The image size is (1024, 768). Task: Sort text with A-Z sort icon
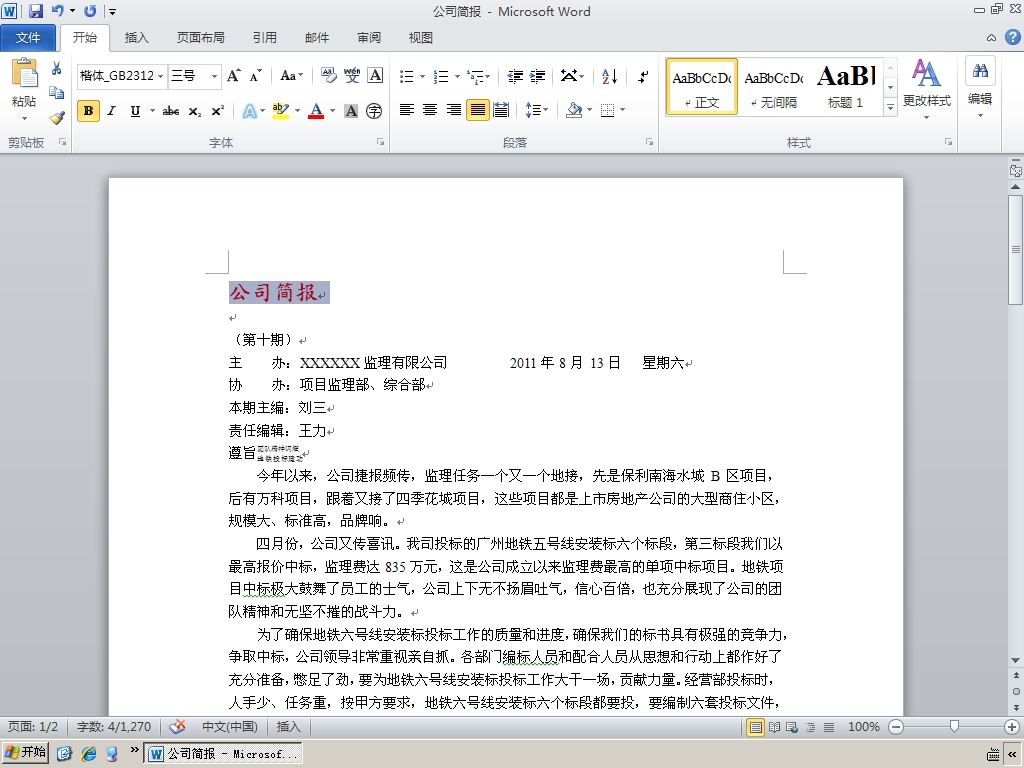click(609, 76)
